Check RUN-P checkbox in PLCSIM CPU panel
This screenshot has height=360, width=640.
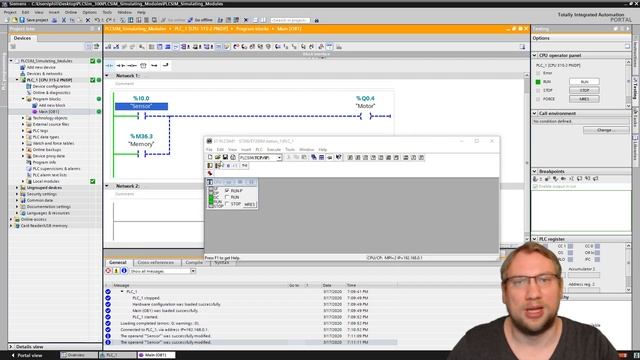click(227, 191)
